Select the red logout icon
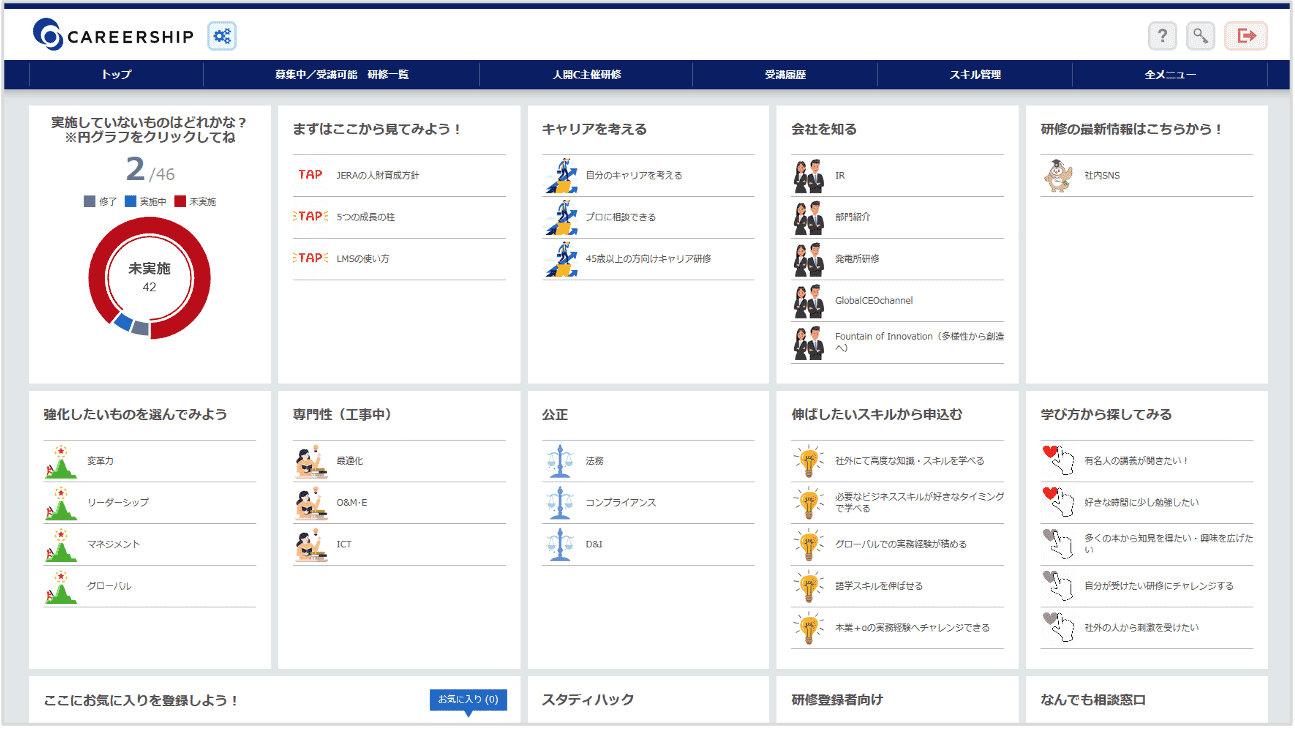 click(x=1246, y=35)
